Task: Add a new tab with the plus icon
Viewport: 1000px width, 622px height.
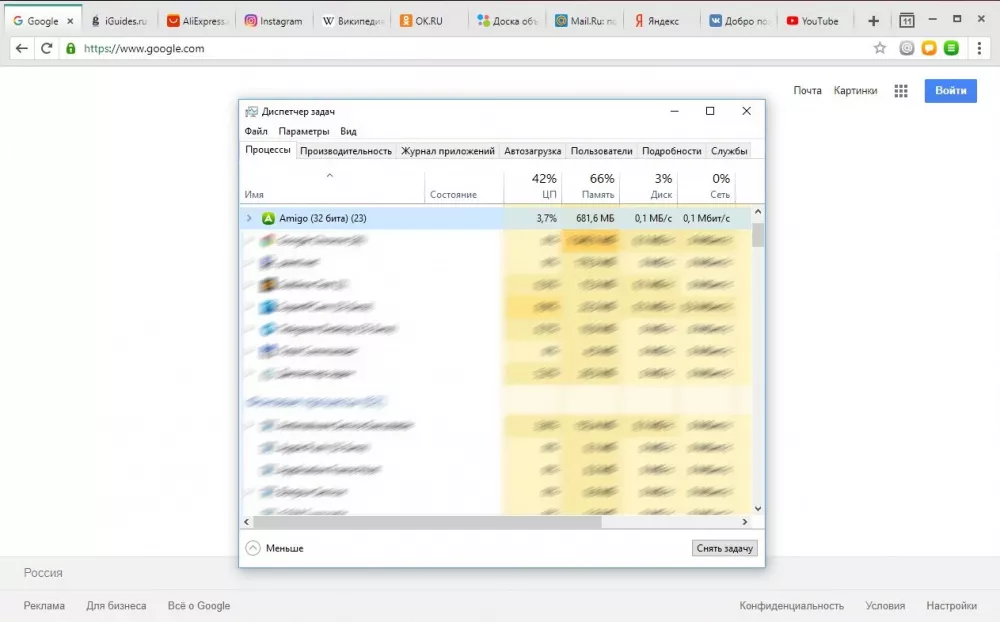Action: [x=873, y=20]
